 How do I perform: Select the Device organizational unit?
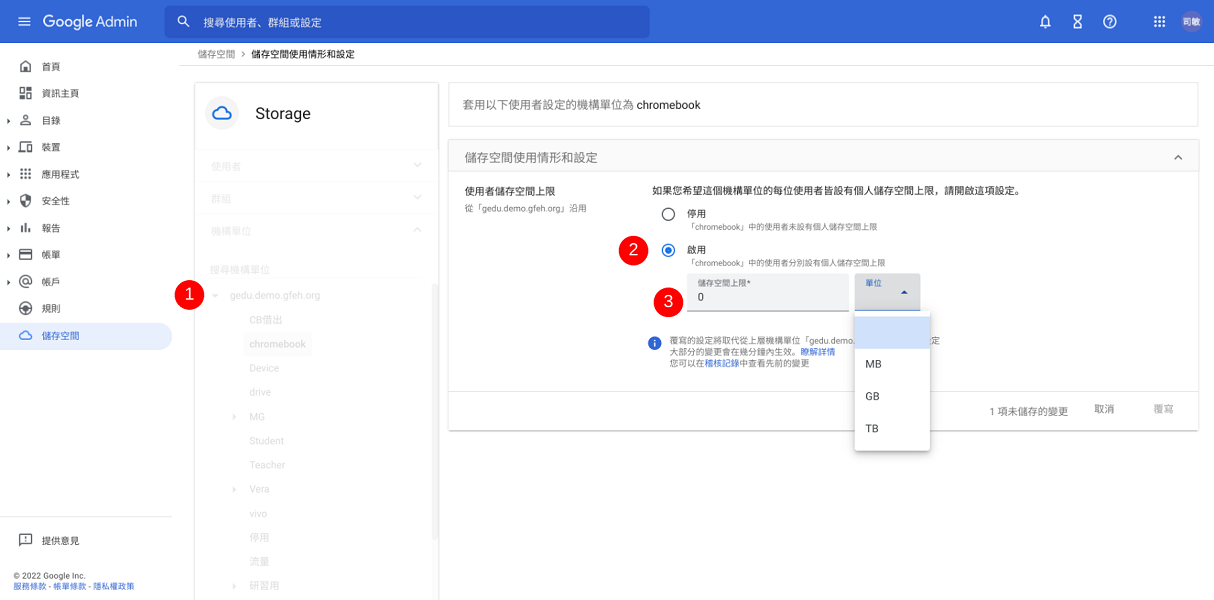[264, 368]
